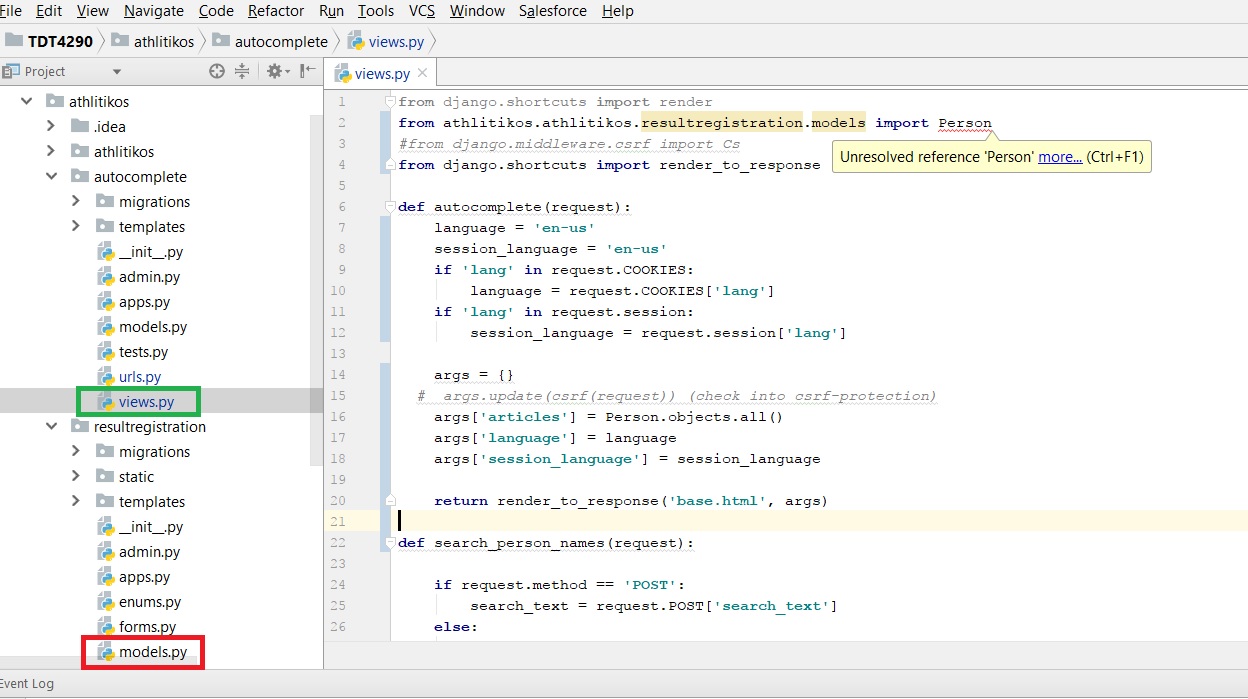Image resolution: width=1248 pixels, height=699 pixels.
Task: Select admin.py under autocomplete
Action: [139, 277]
